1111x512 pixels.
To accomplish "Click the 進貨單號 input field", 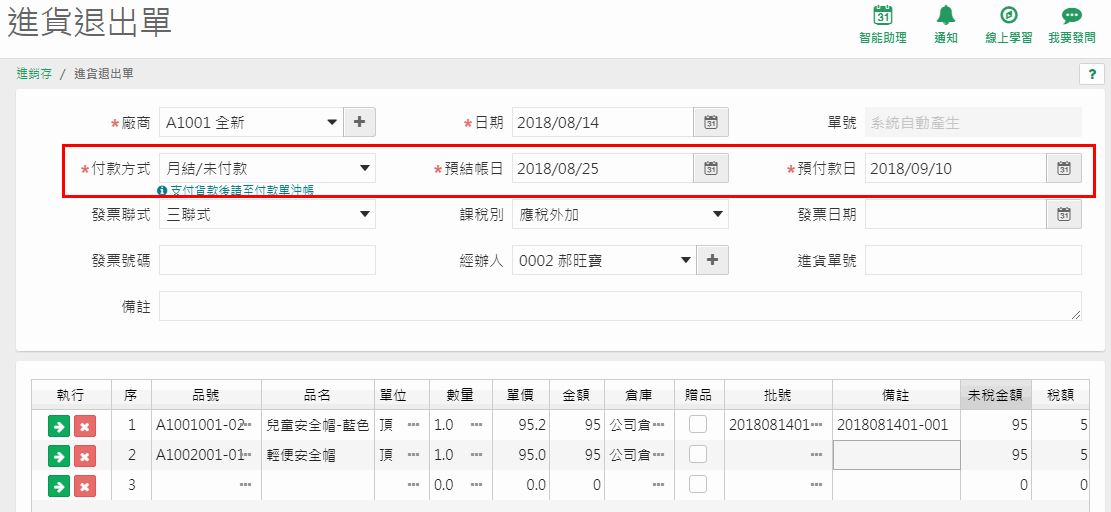I will tap(974, 260).
